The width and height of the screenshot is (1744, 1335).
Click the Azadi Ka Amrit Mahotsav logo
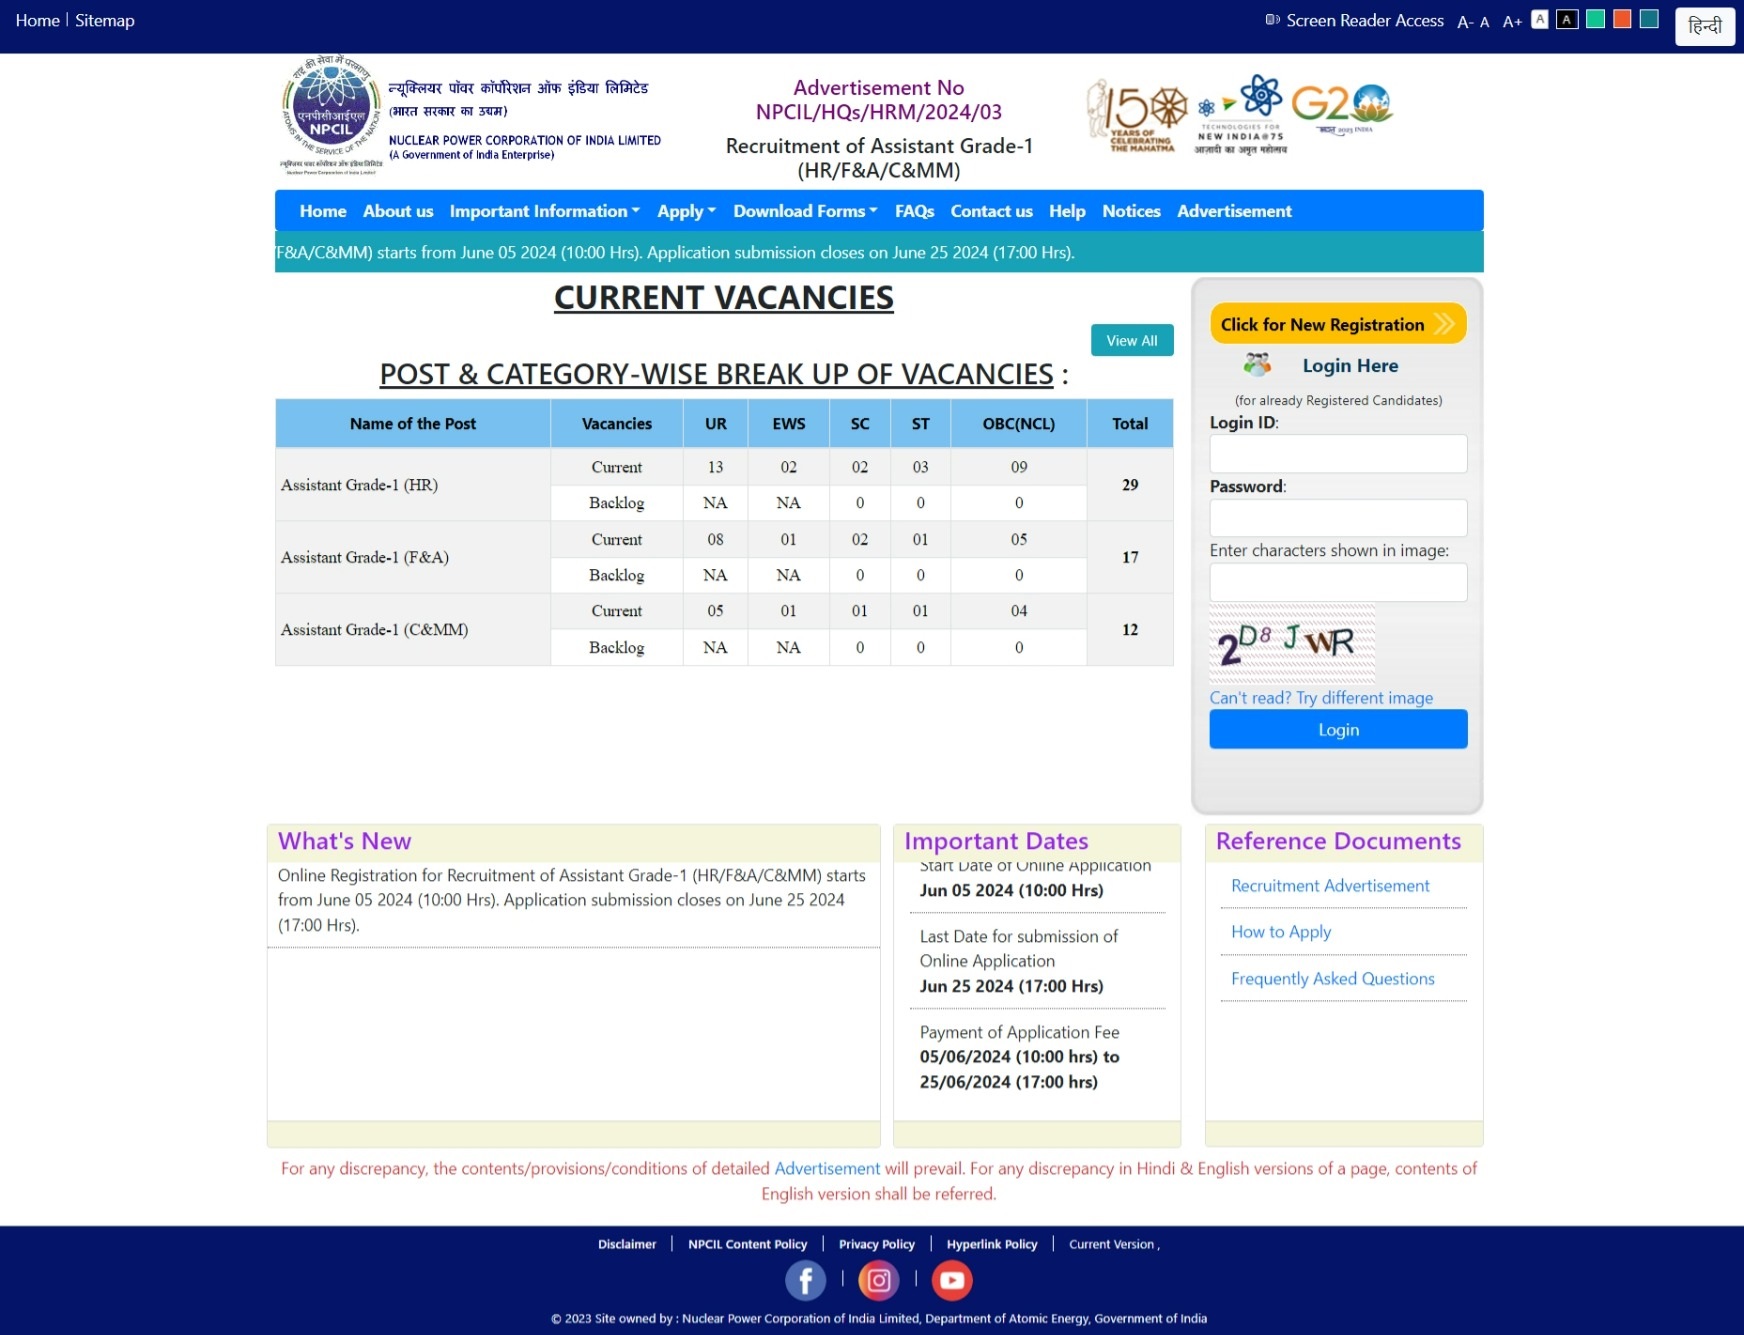[x=1241, y=115]
